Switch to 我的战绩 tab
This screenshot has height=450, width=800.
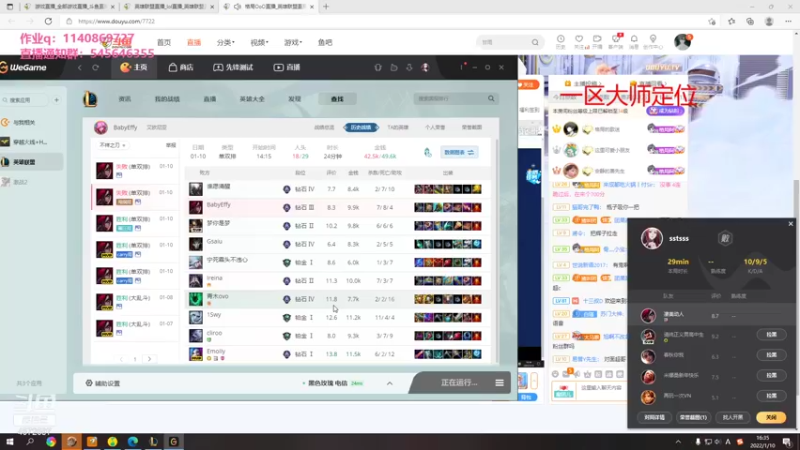pyautogui.click(x=167, y=99)
